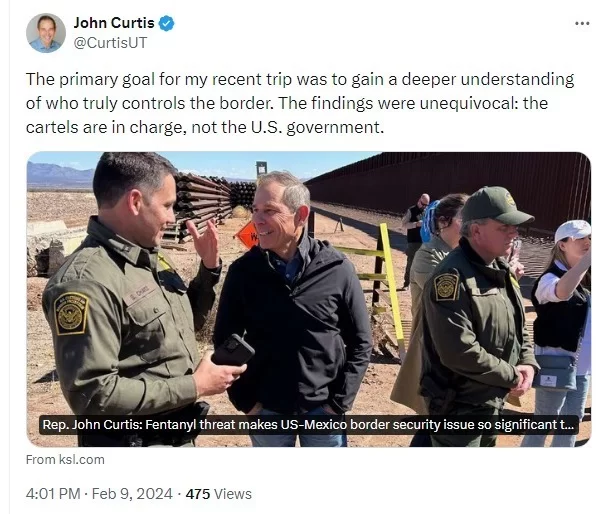Click the phone held by the agent
Image resolution: width=597 pixels, height=514 pixels.
(x=233, y=350)
